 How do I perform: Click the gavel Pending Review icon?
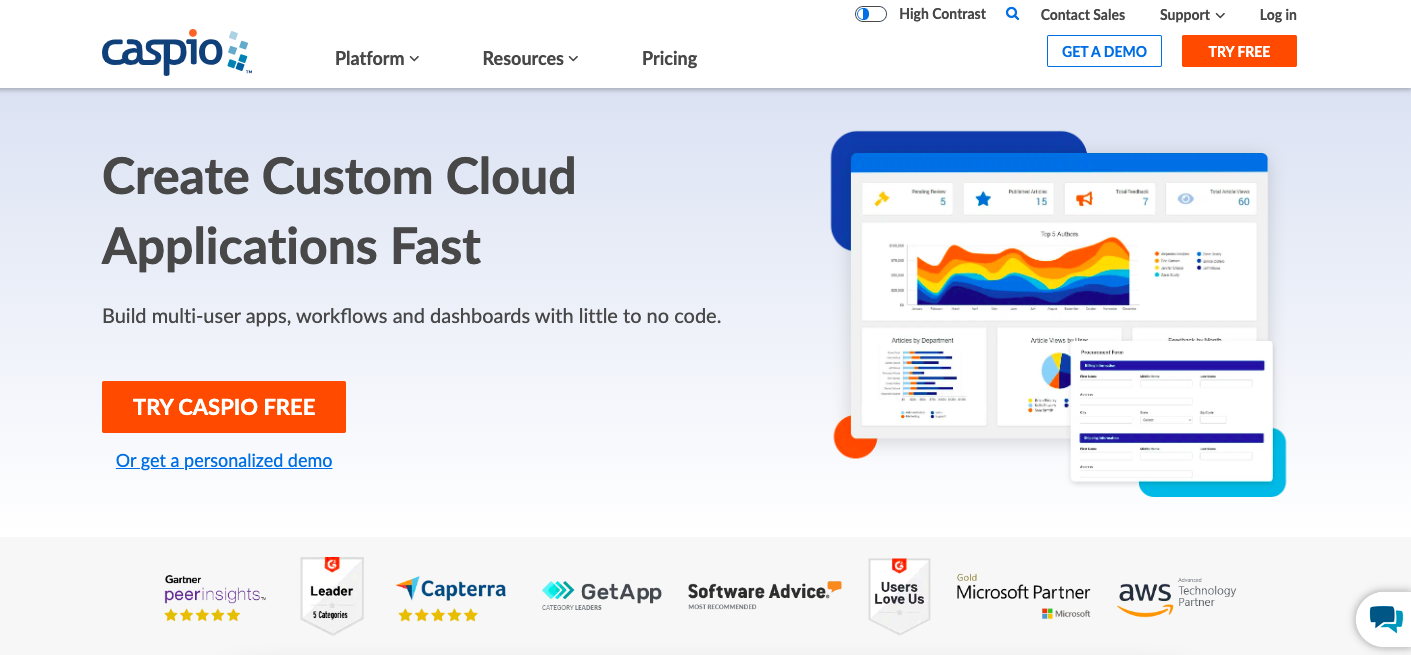[x=882, y=198]
